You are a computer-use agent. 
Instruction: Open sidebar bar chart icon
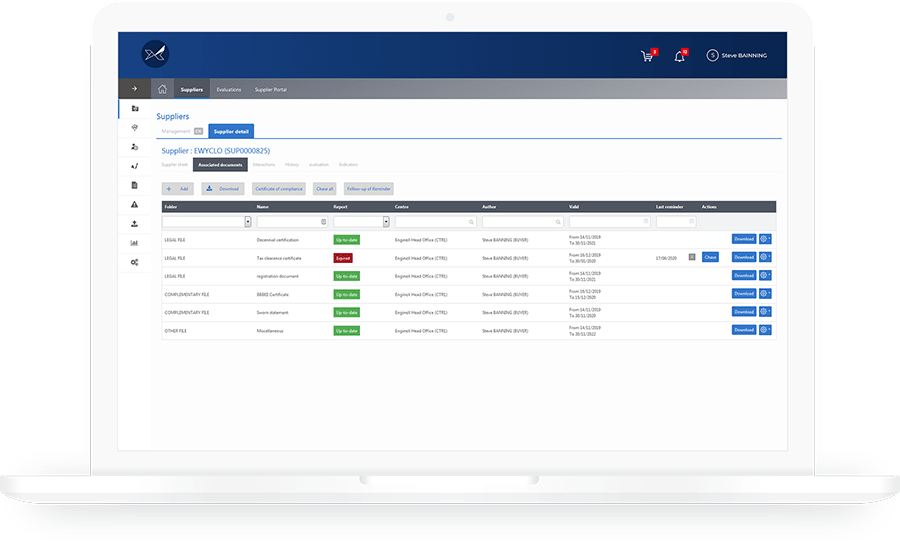[134, 243]
